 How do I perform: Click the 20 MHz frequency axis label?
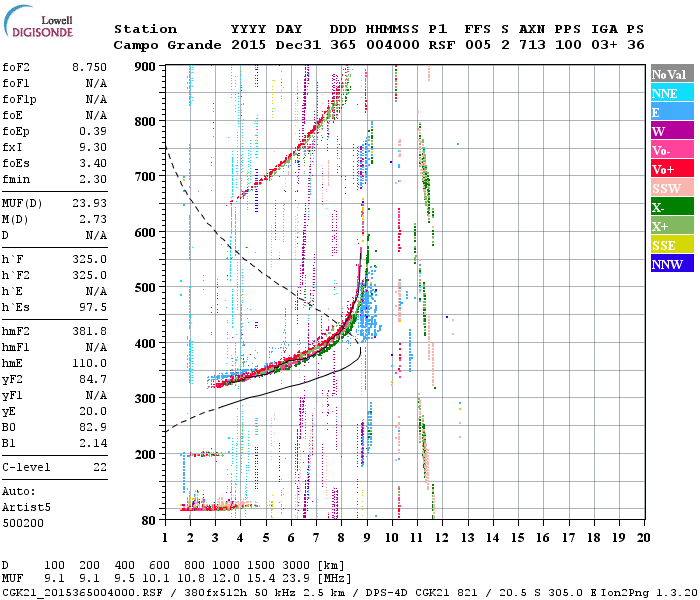pyautogui.click(x=643, y=538)
